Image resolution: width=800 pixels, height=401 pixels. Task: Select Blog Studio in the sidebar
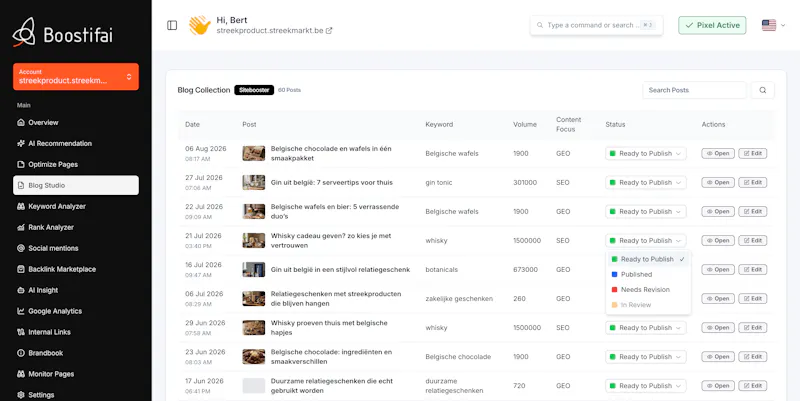click(x=76, y=185)
